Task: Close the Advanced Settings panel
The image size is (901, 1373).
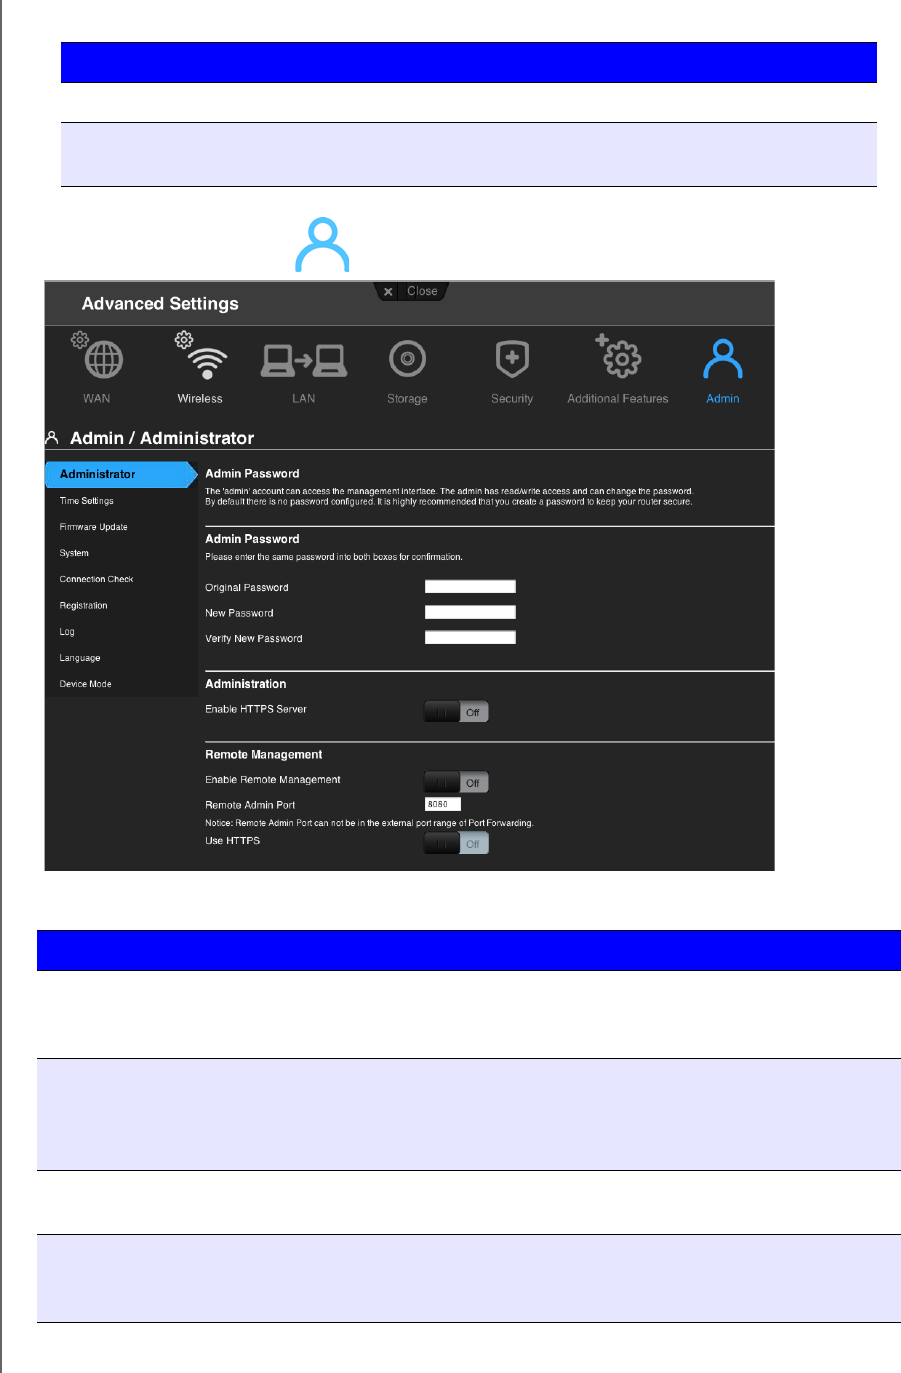Action: point(411,291)
